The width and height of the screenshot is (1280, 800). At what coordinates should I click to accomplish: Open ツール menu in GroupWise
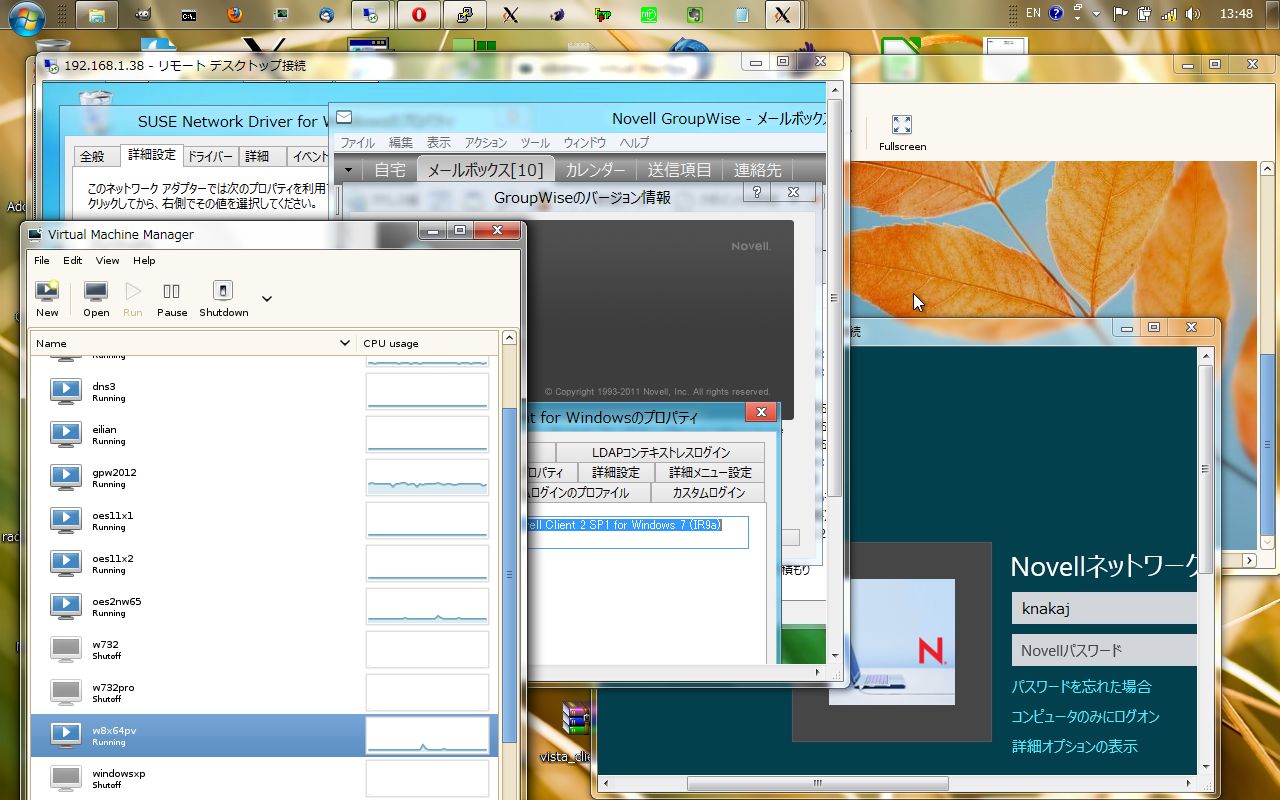tap(535, 143)
